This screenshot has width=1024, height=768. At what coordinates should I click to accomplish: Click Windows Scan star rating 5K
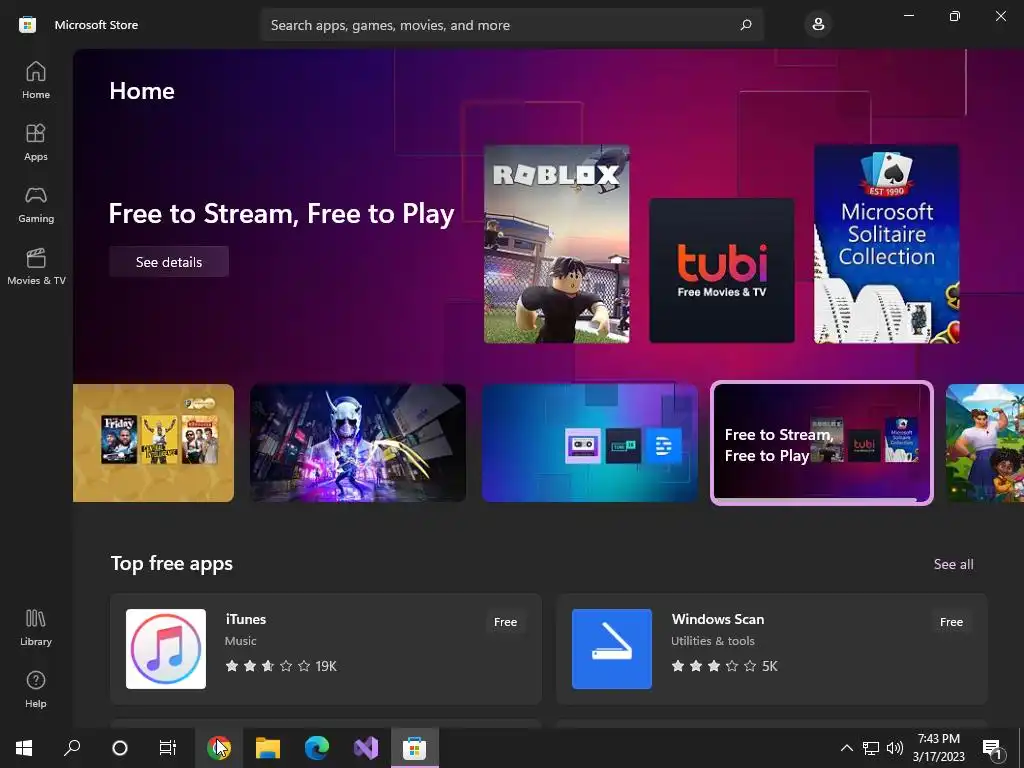click(724, 666)
